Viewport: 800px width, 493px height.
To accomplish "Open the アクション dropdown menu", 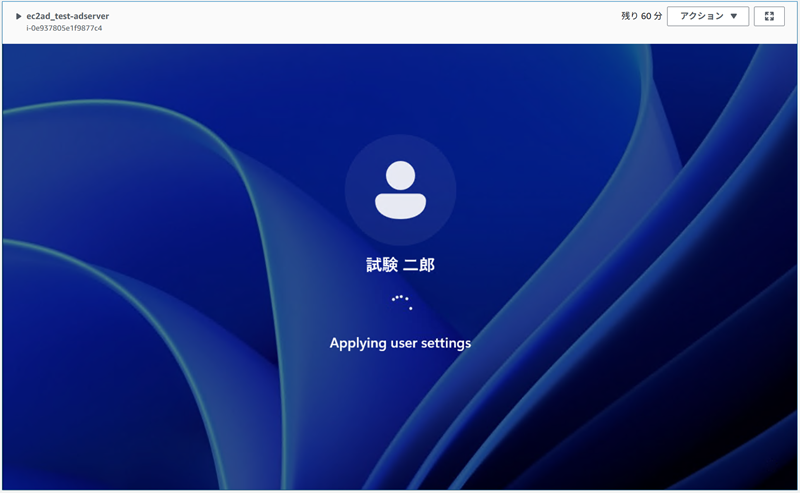I will pyautogui.click(x=707, y=16).
